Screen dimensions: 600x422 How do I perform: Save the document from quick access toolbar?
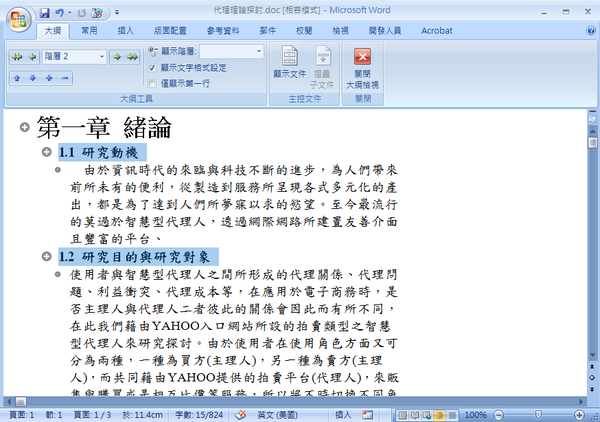tap(45, 13)
